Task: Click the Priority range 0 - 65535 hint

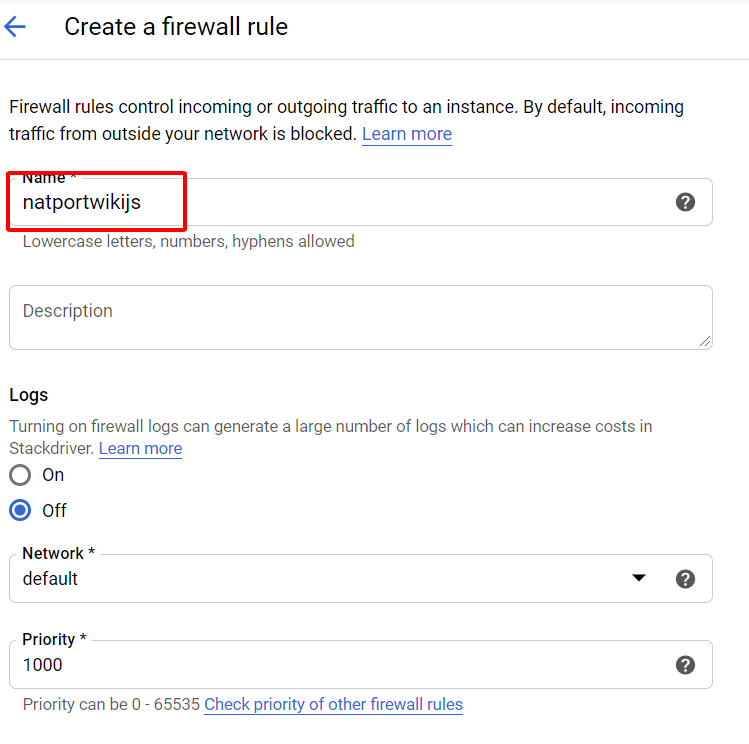Action: click(110, 704)
